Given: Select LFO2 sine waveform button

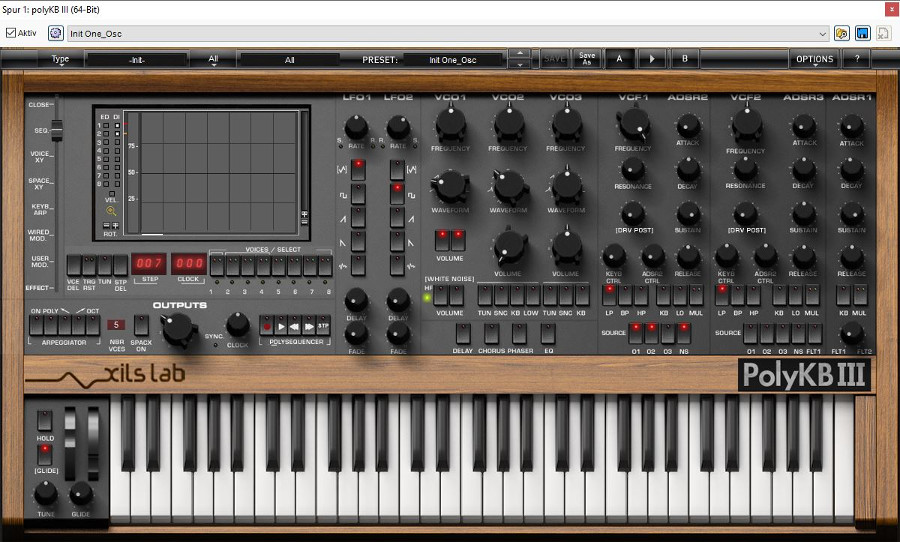Looking at the screenshot, I should click(x=397, y=170).
